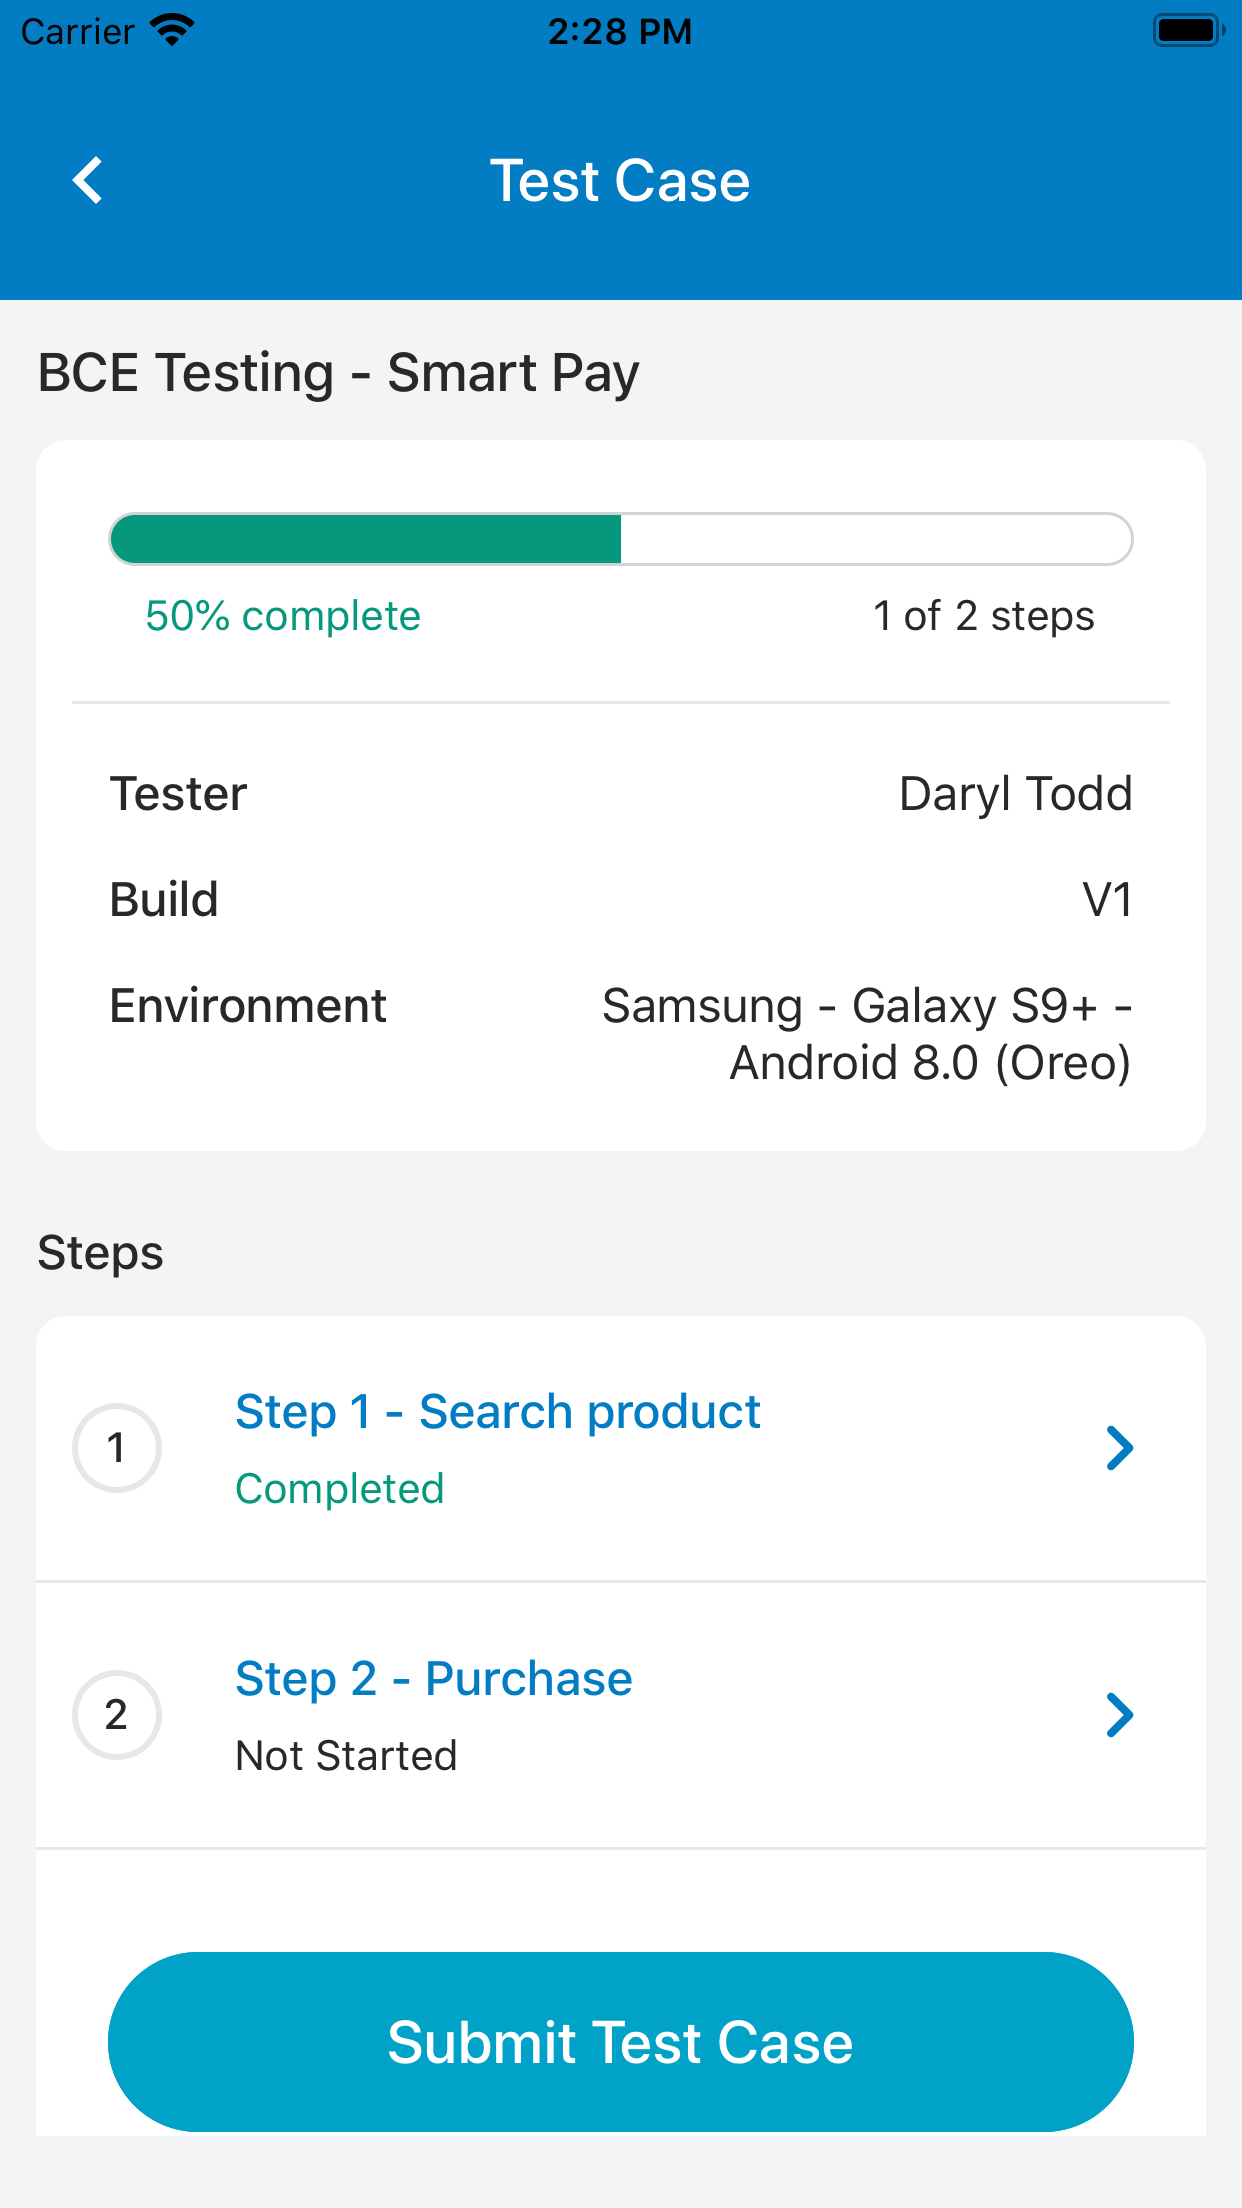Tap the Samsung Galaxy S9+ environment value
This screenshot has width=1242, height=2208.
click(866, 1034)
